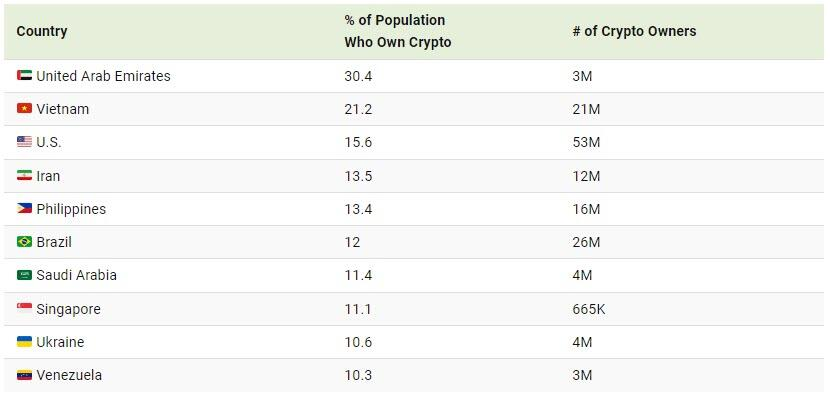This screenshot has width=830, height=404.
Task: Select the United Arab Emirates country name
Action: click(103, 76)
